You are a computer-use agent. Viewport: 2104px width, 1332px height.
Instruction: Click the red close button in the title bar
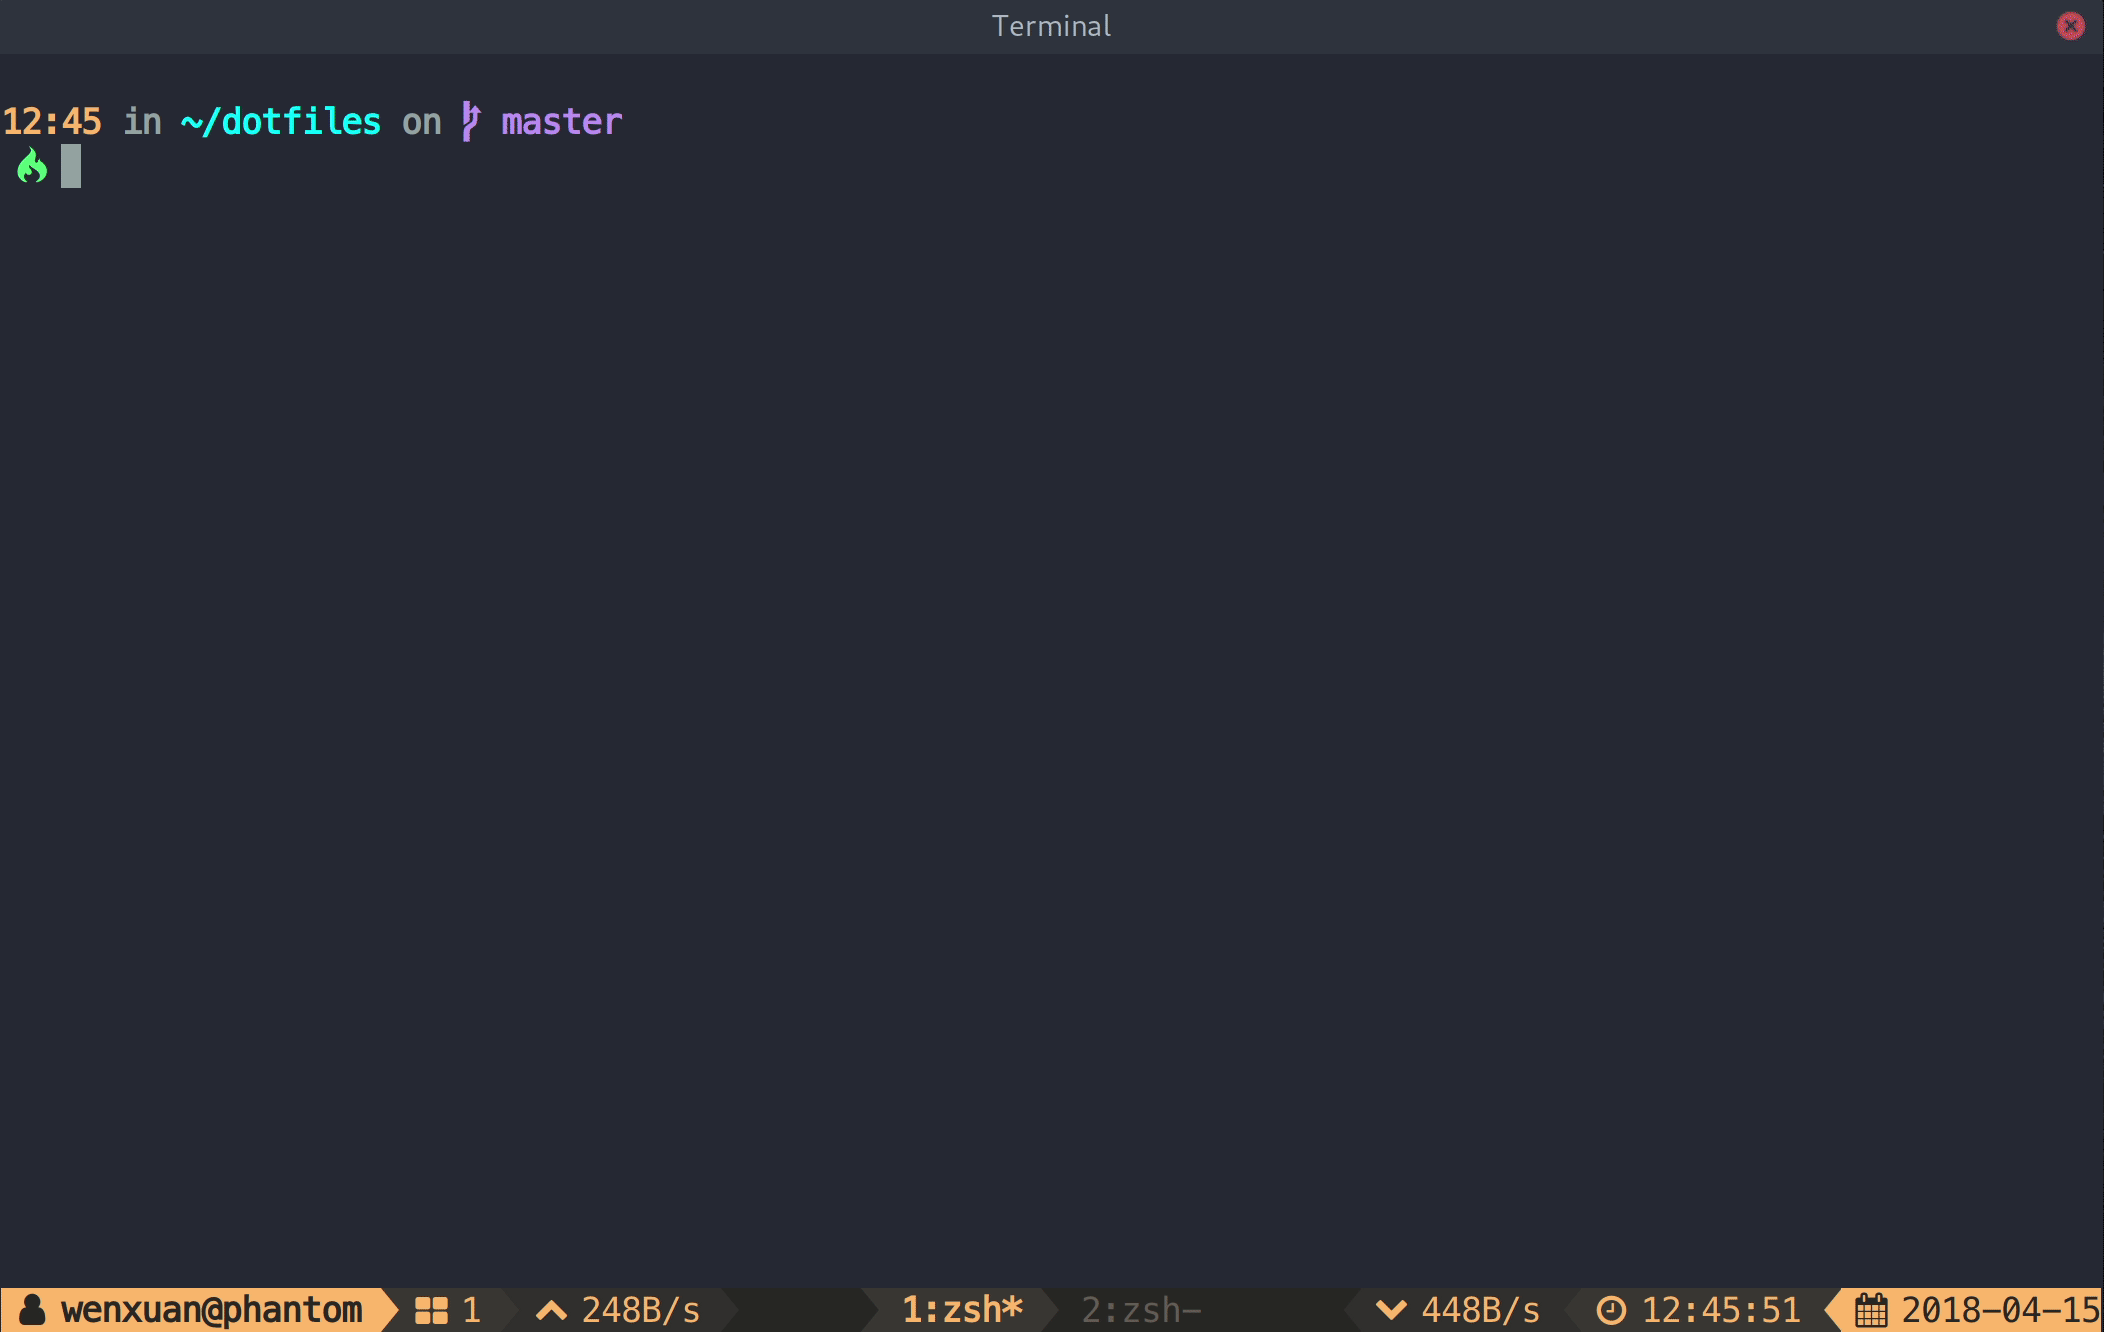2069,26
